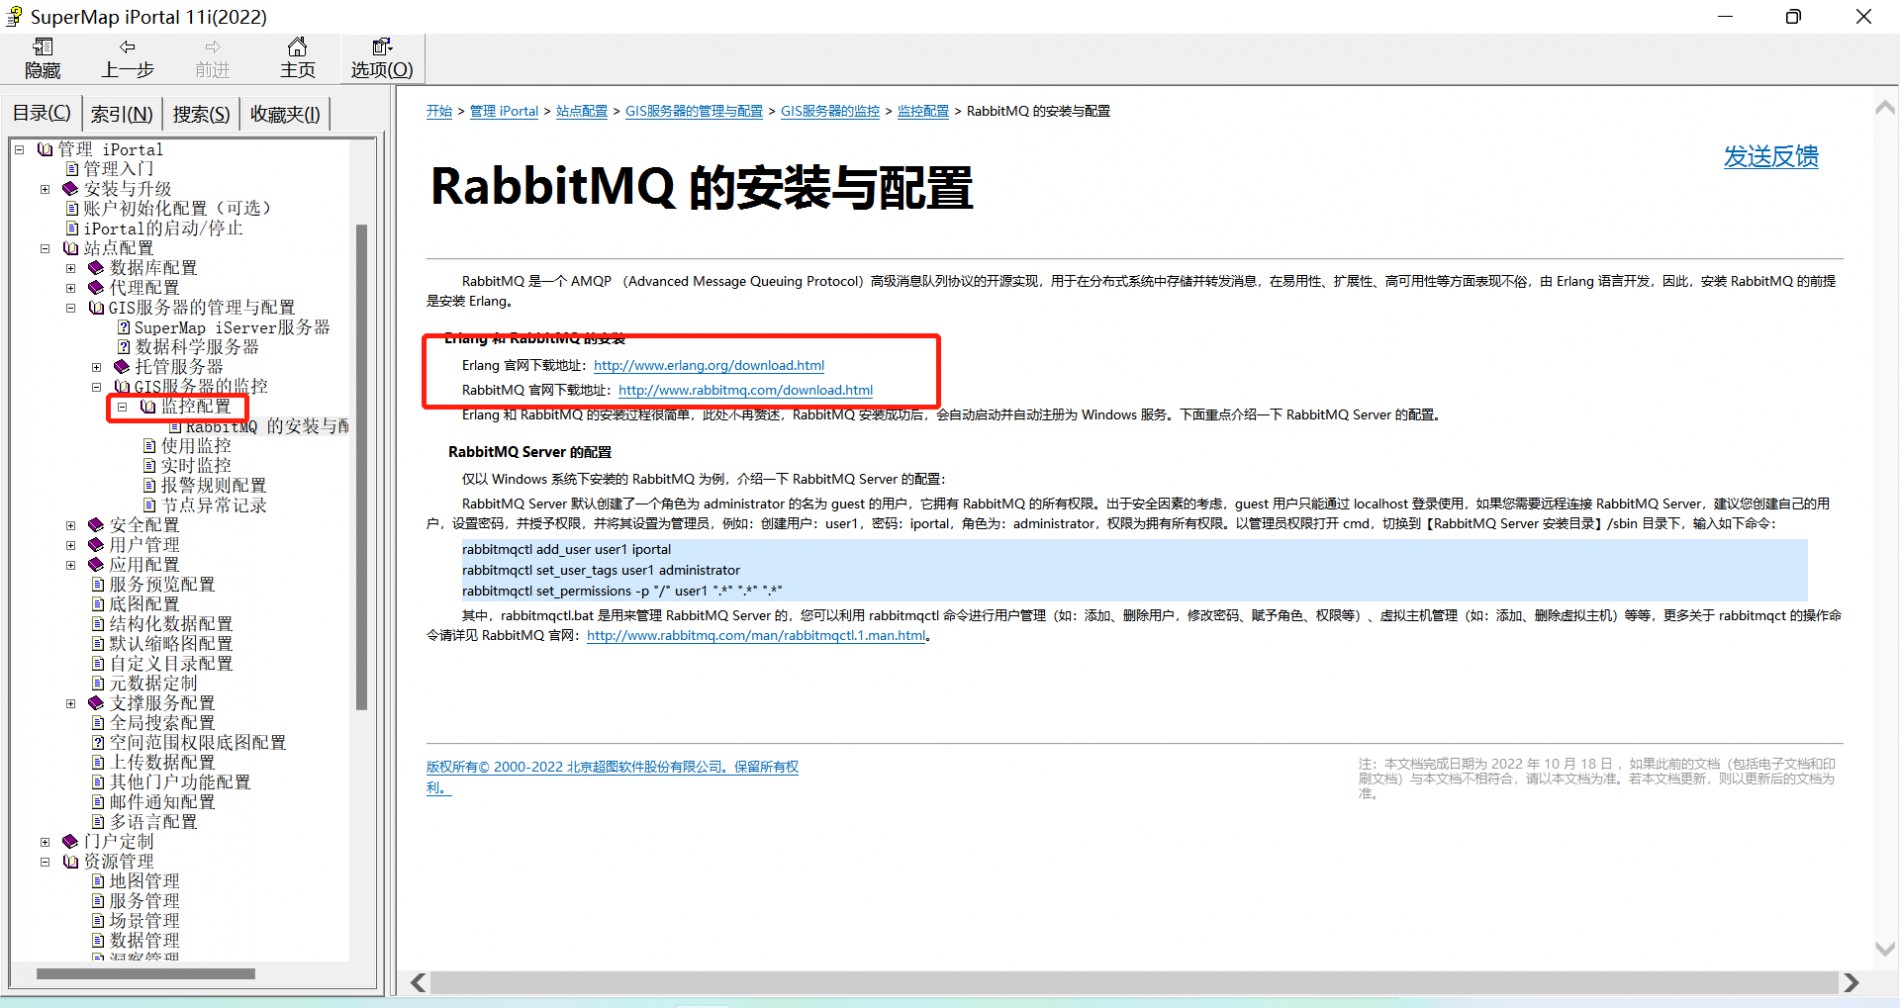Screen dimensions: 1900x1008
Task: Click question-mark icon beside SuperMap iServer服务器
Action: click(x=124, y=327)
